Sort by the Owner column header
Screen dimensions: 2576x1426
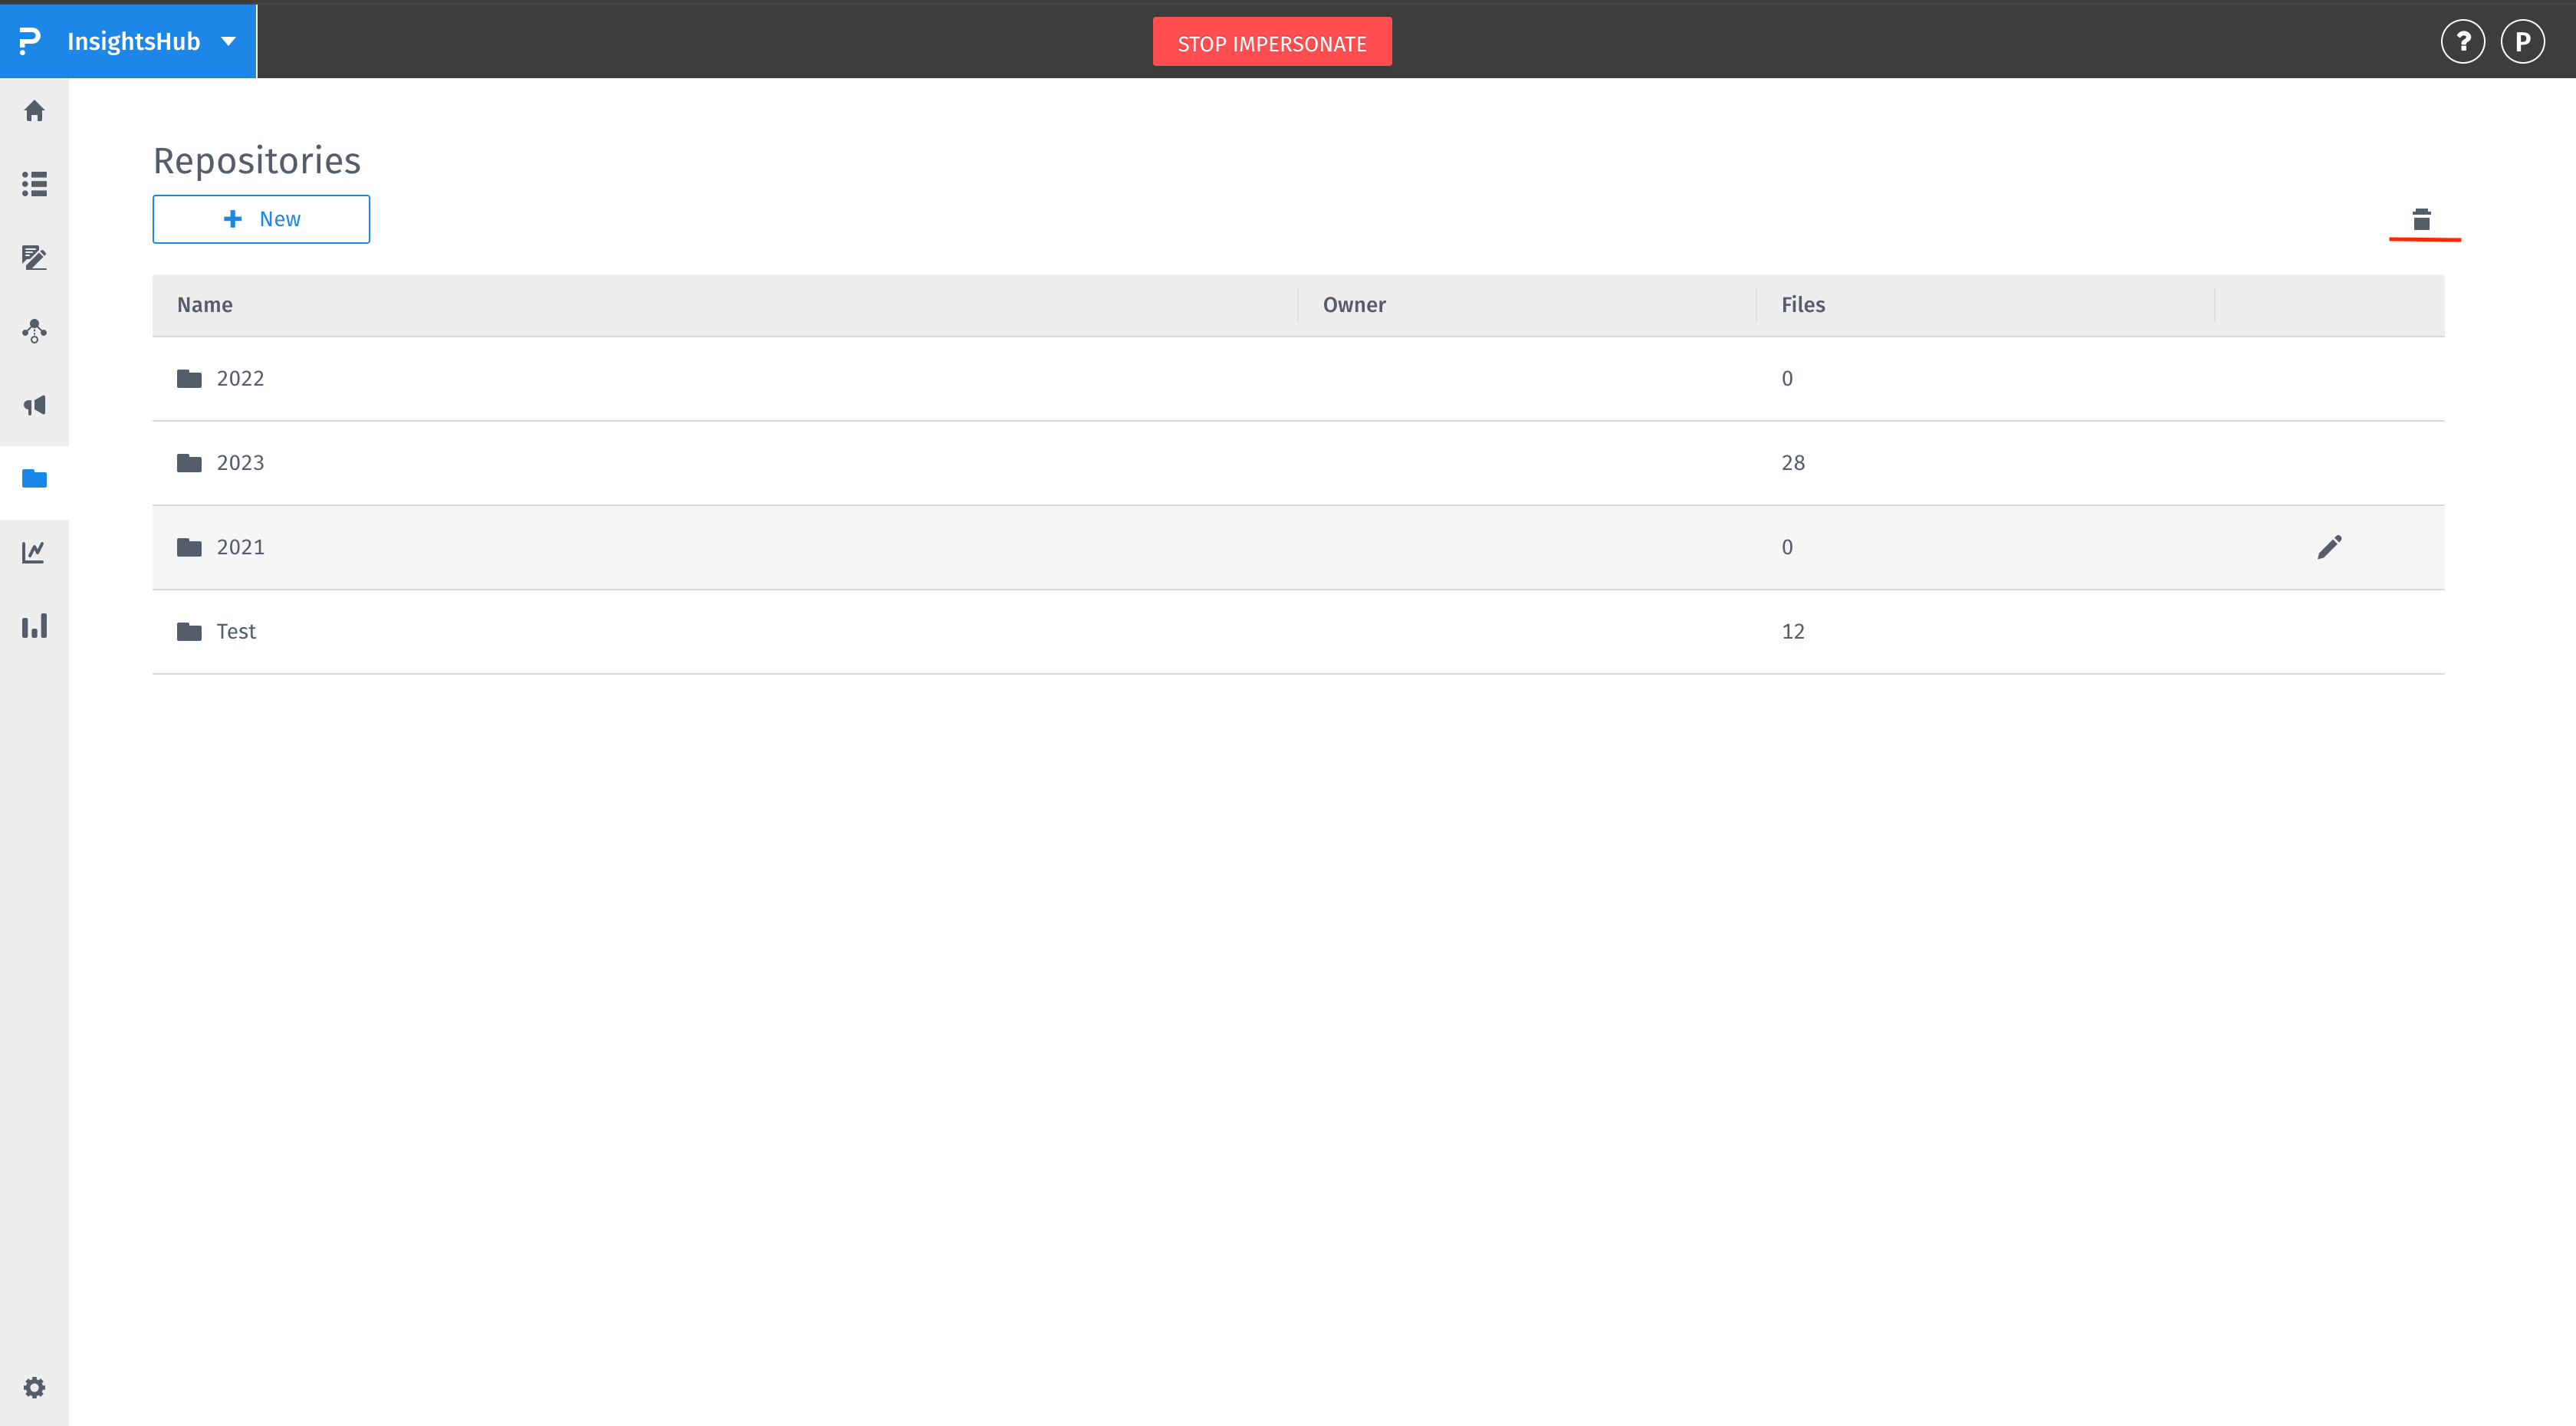coord(1354,305)
